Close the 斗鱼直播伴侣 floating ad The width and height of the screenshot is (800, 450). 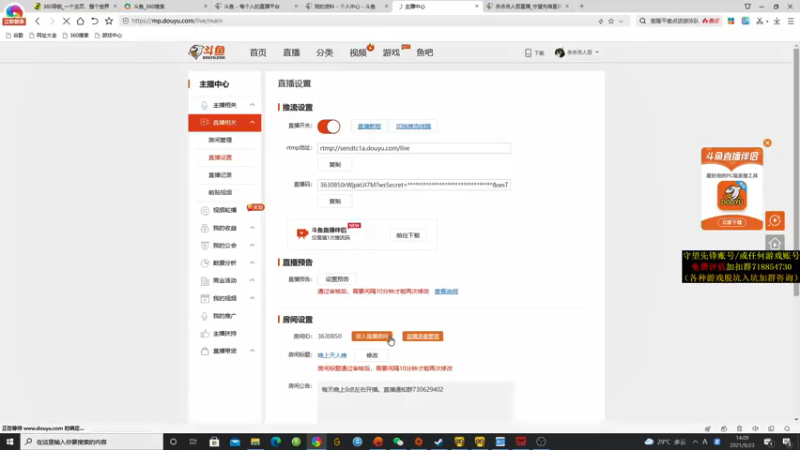click(767, 143)
